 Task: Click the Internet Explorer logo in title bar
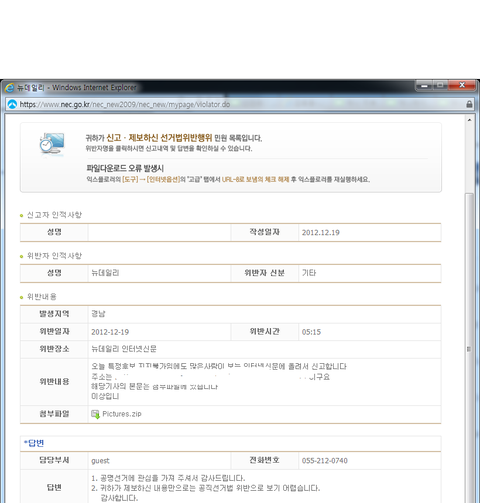[x=9, y=87]
